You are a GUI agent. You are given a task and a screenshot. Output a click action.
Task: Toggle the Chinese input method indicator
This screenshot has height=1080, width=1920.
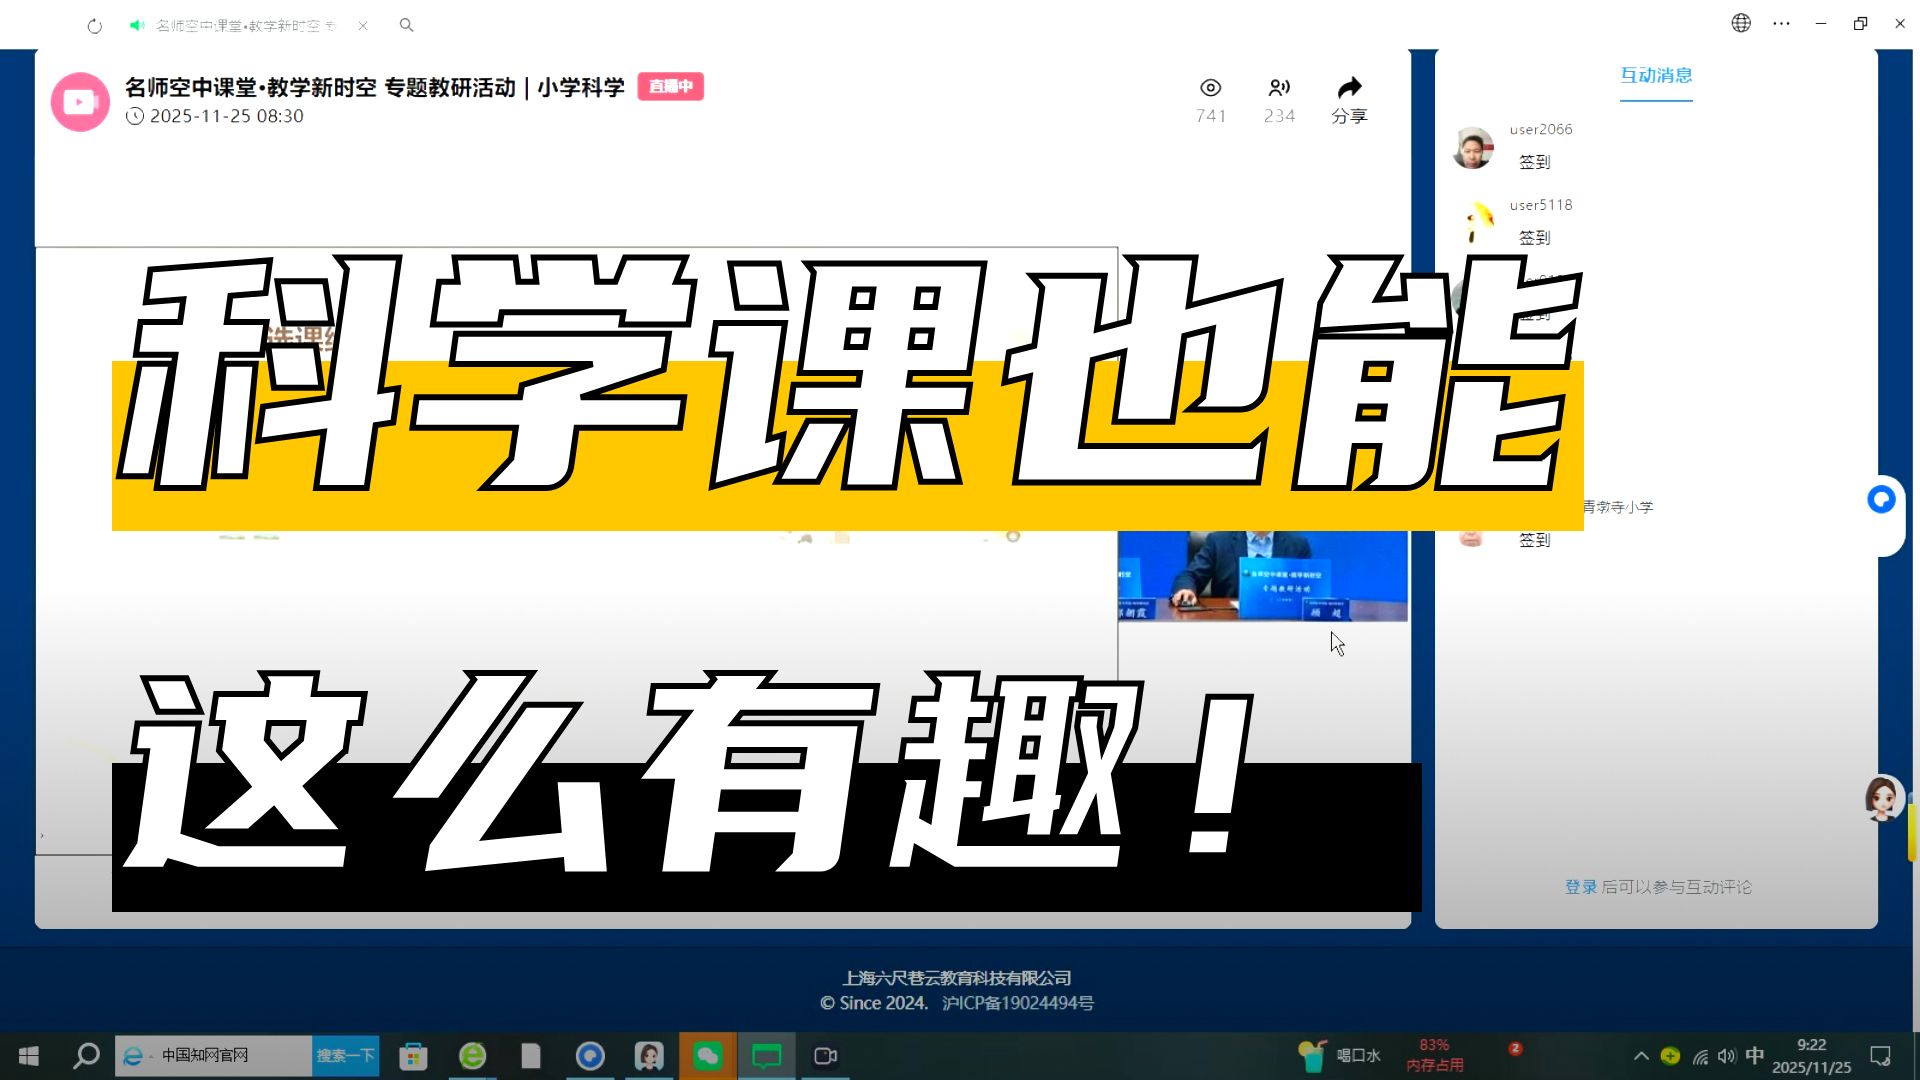pos(1754,1056)
